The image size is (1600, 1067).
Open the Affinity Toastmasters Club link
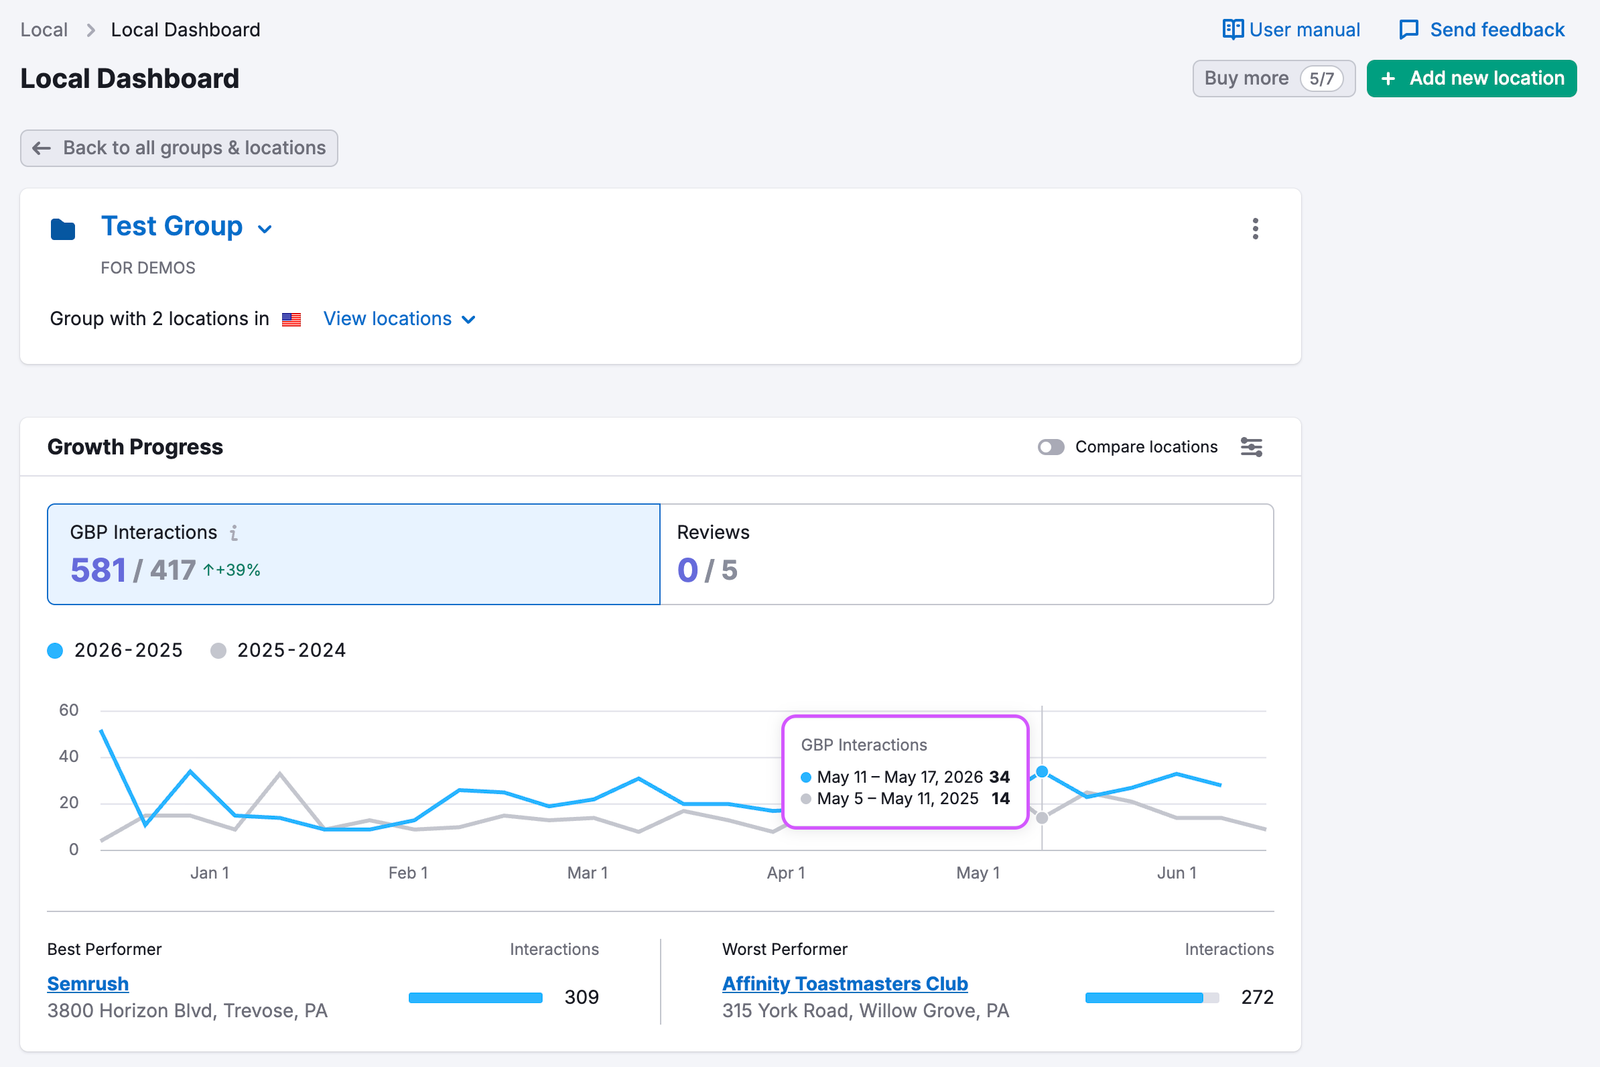coord(845,984)
